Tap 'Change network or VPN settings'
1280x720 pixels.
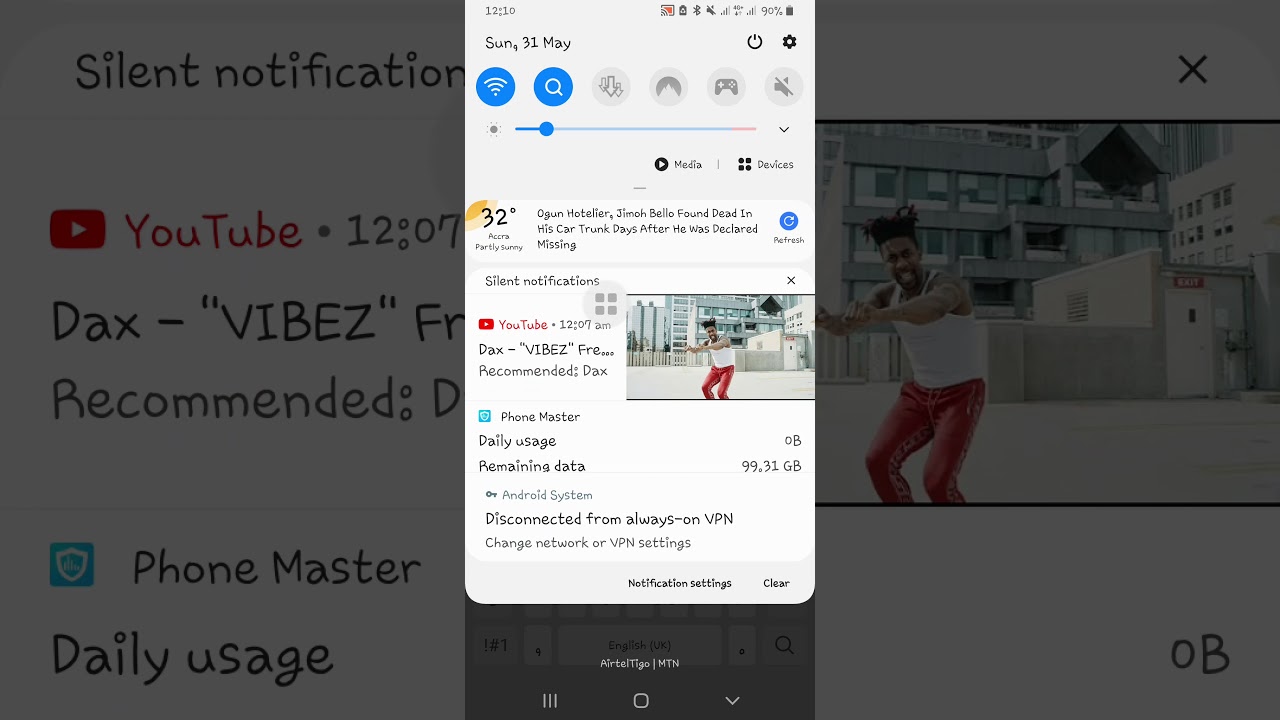(588, 543)
